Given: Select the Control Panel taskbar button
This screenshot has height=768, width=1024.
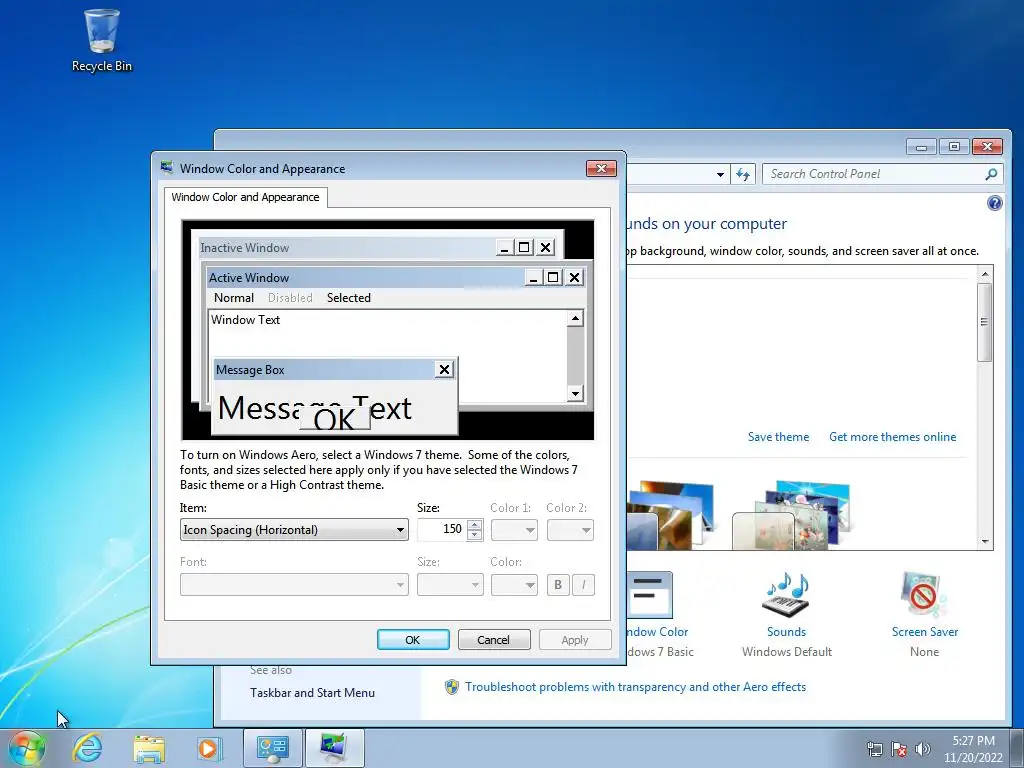Looking at the screenshot, I should [272, 748].
